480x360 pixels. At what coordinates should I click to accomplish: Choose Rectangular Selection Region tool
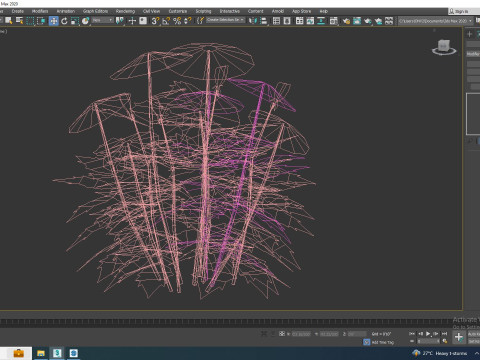[x=30, y=21]
